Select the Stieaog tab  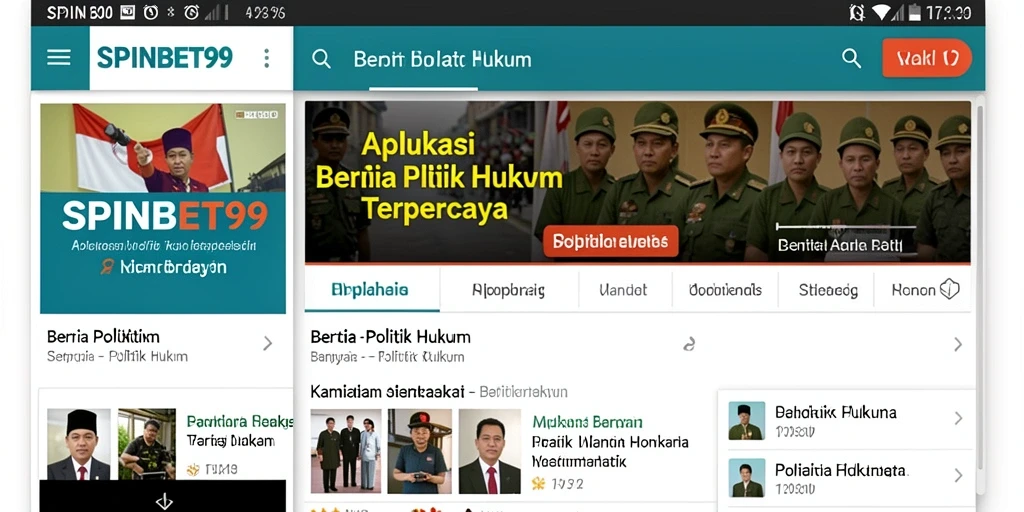(828, 291)
